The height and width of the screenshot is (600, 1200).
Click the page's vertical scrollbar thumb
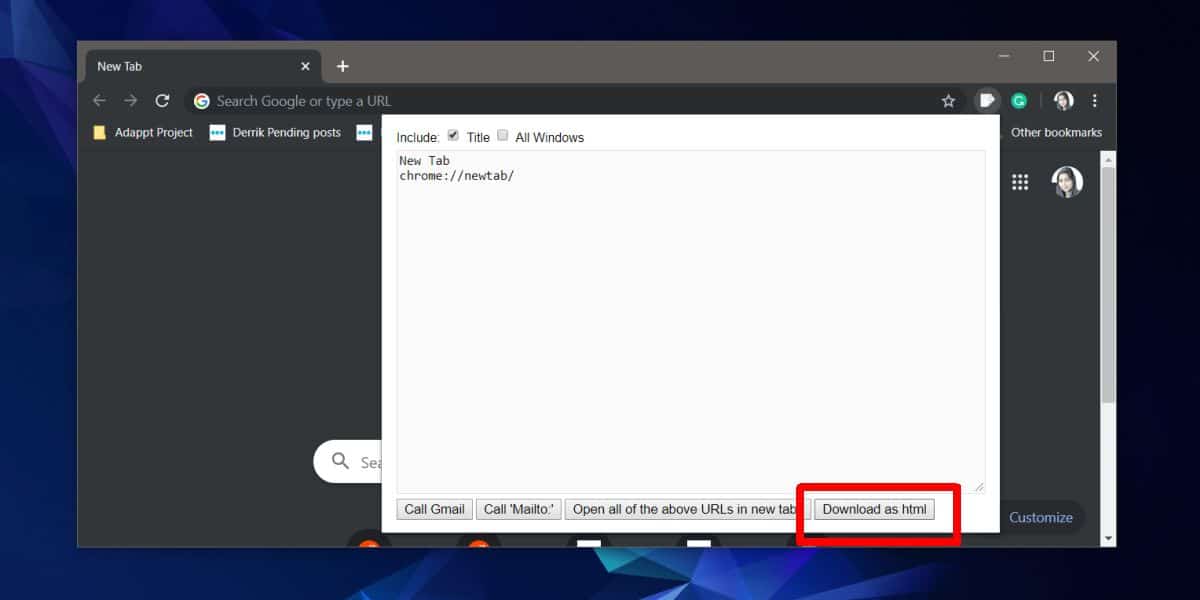coord(1107,285)
